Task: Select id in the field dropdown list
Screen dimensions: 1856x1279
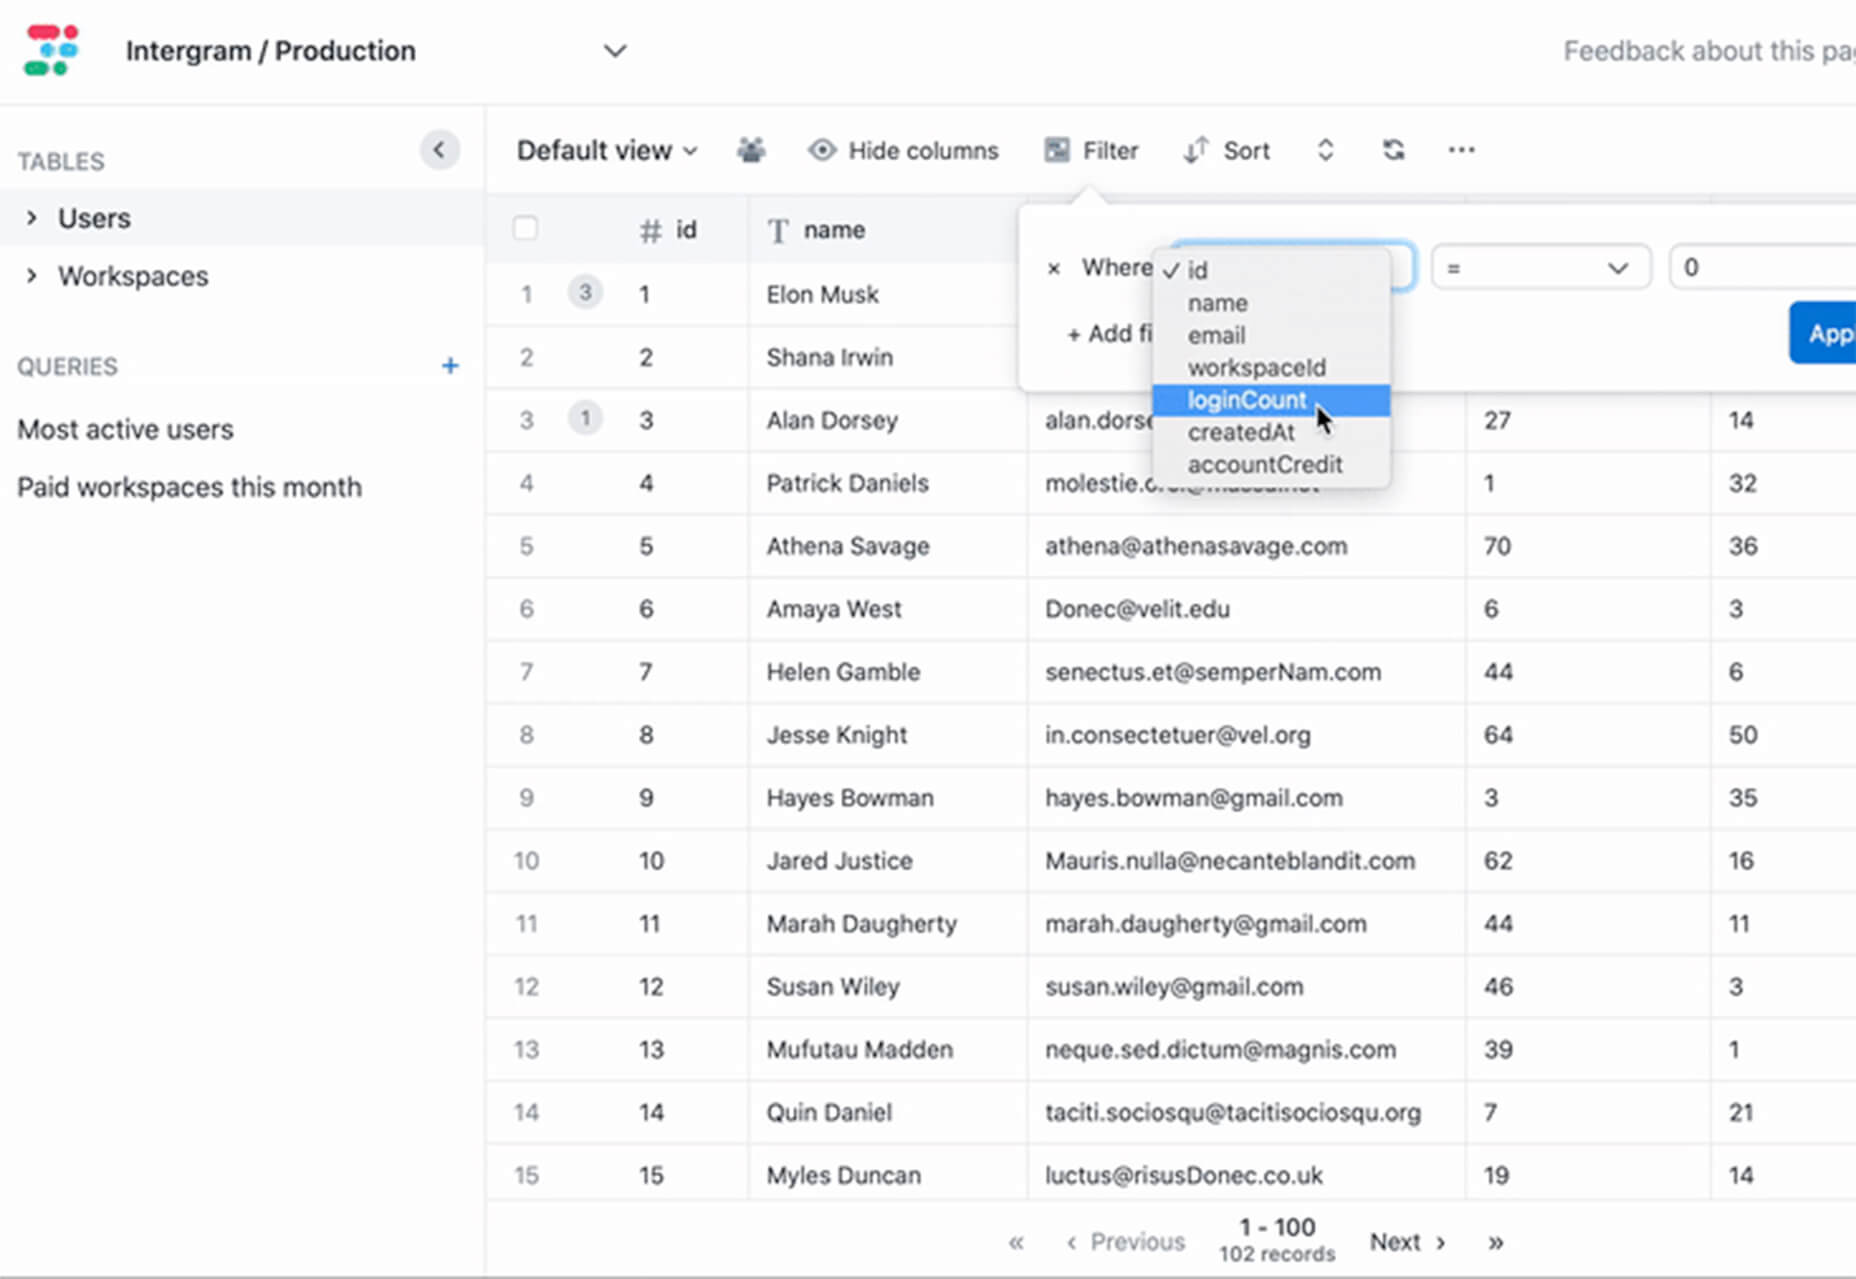Action: (1271, 270)
